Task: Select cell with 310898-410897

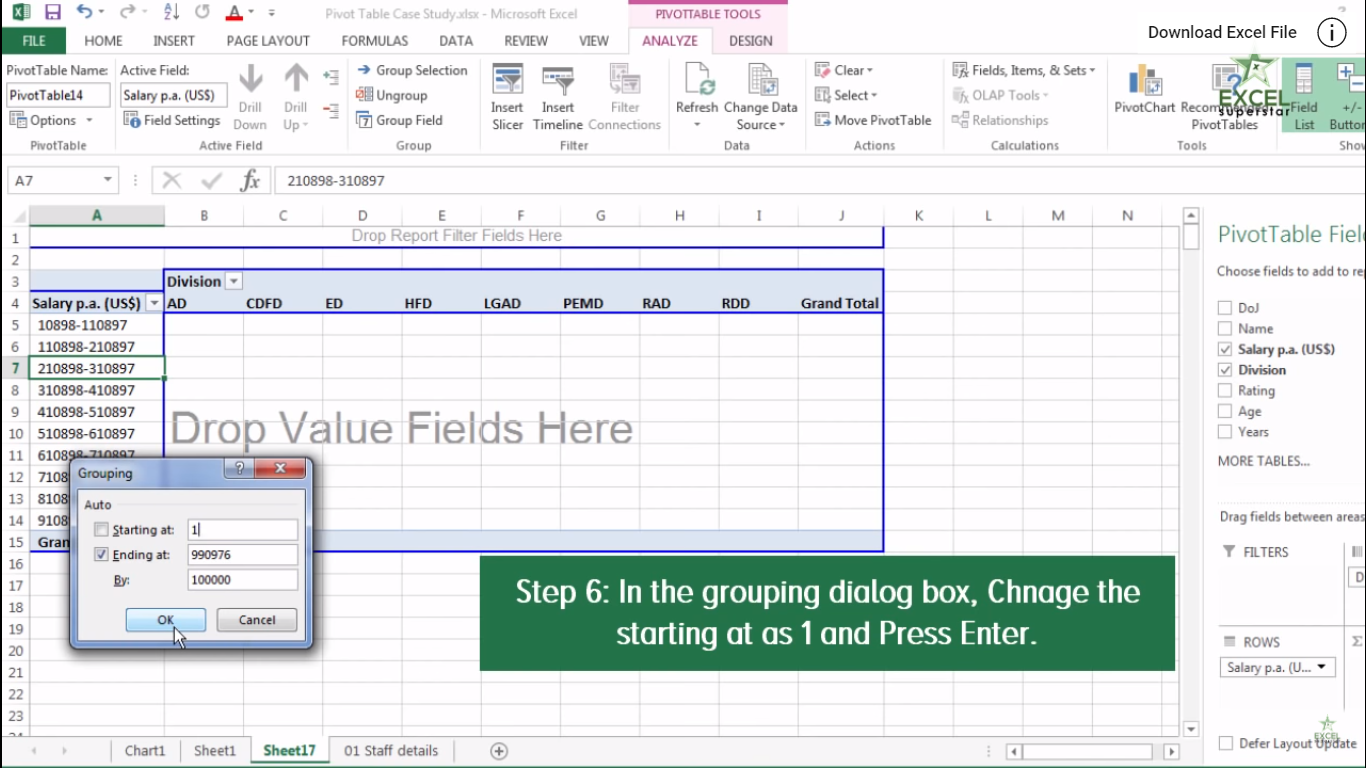Action: 97,390
